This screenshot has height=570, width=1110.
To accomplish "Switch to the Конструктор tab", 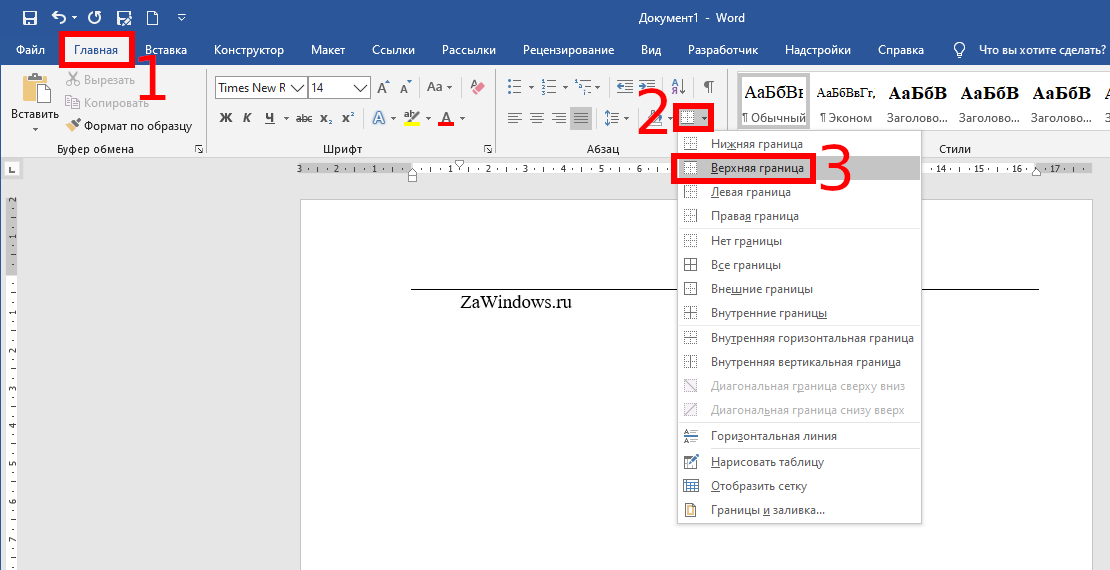I will pyautogui.click(x=249, y=50).
